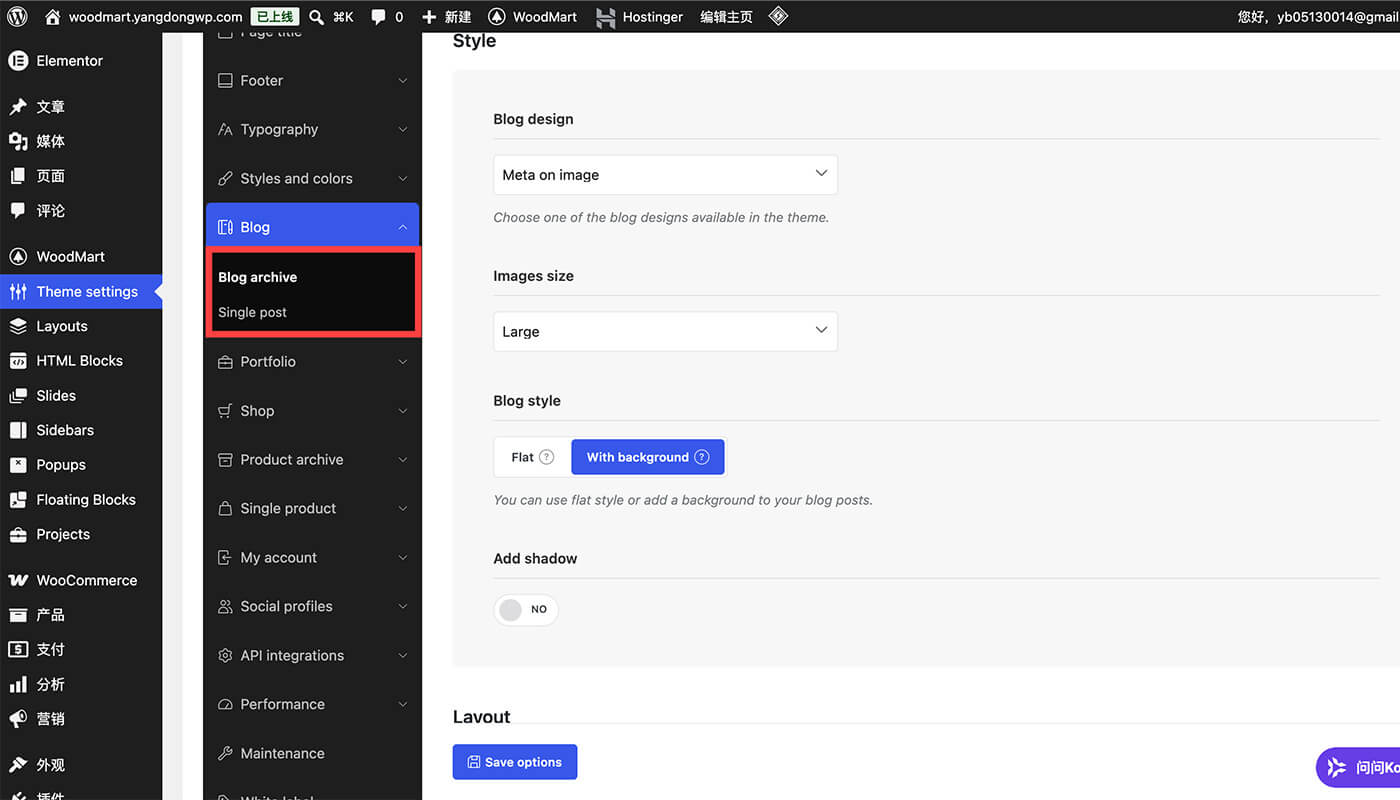Click the analytics bar chart icon for 分析
1400x800 pixels.
(x=18, y=685)
